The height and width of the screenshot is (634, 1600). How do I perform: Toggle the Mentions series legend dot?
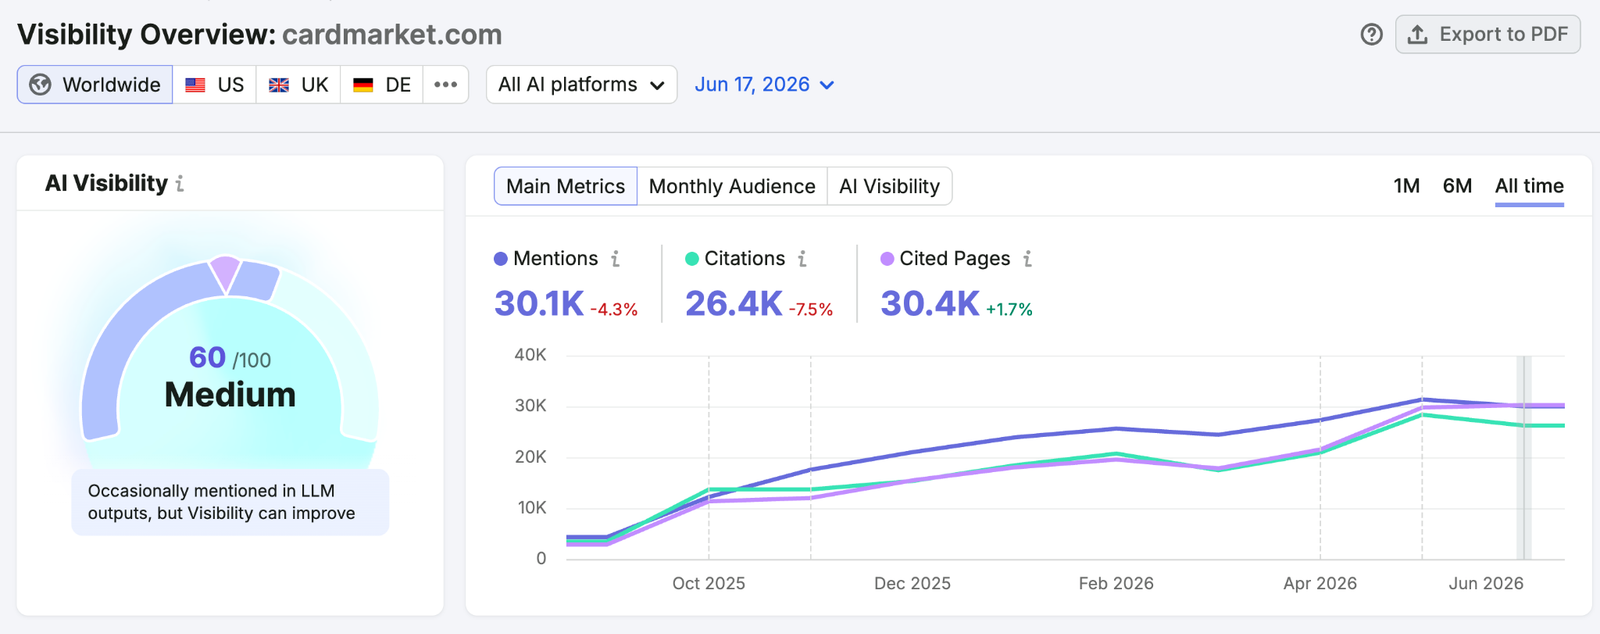(501, 259)
